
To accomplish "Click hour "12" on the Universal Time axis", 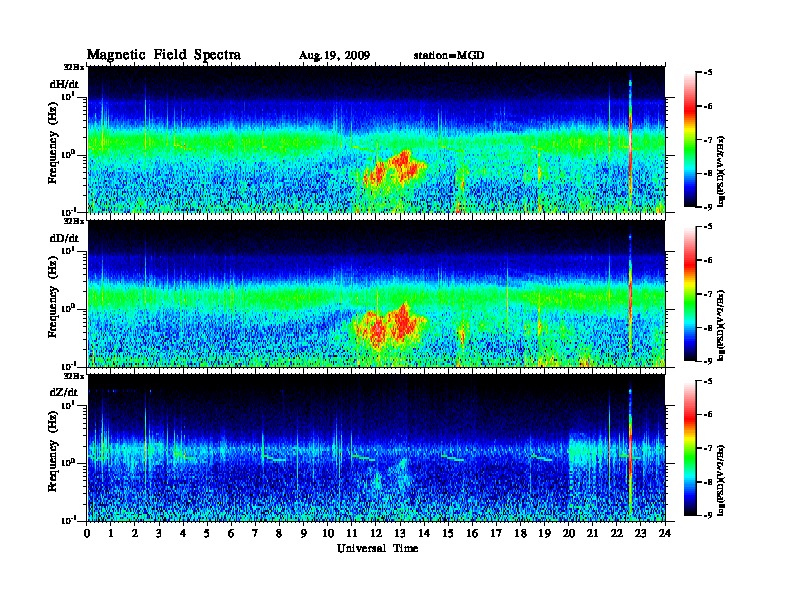I will click(376, 533).
